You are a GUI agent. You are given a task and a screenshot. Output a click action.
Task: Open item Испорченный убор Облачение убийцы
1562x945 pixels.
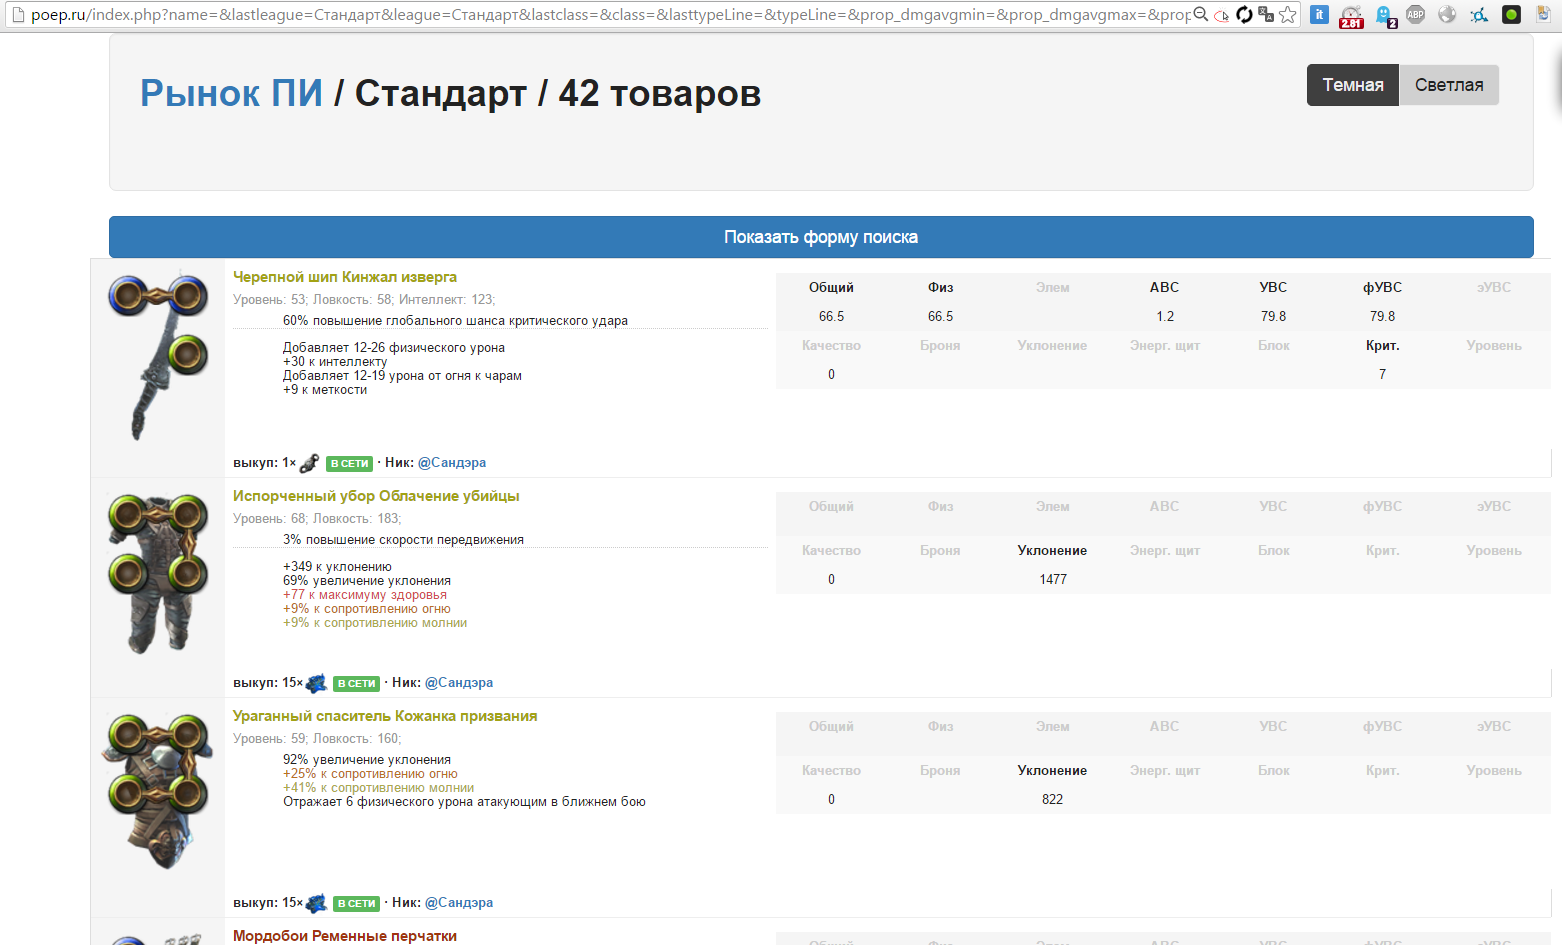tap(376, 496)
